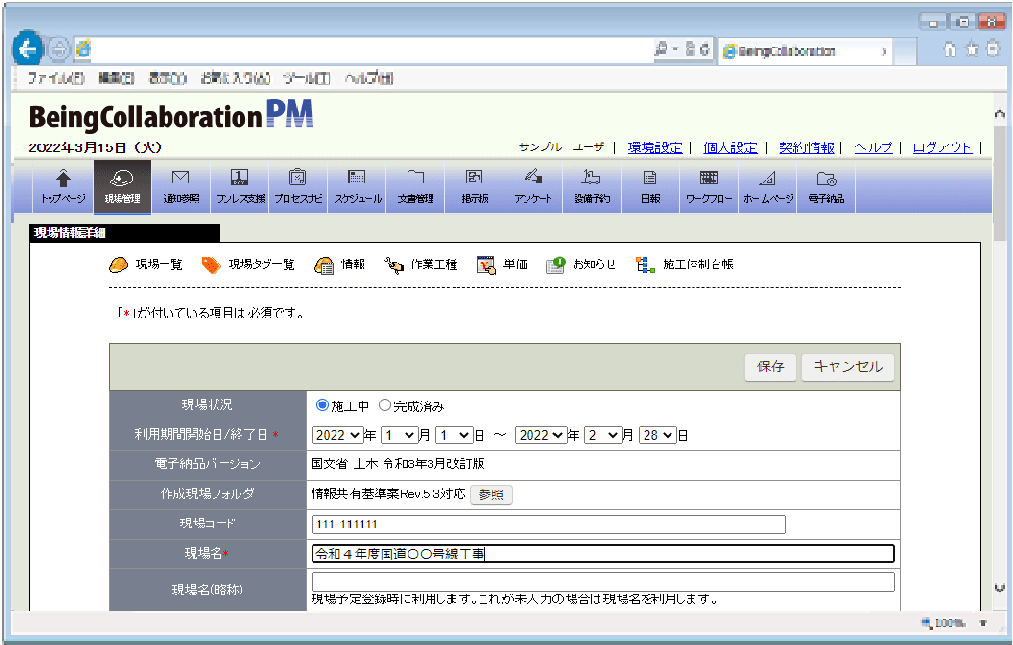Click the browser address bar
Viewport: 1013px width, 645px height.
click(x=371, y=49)
